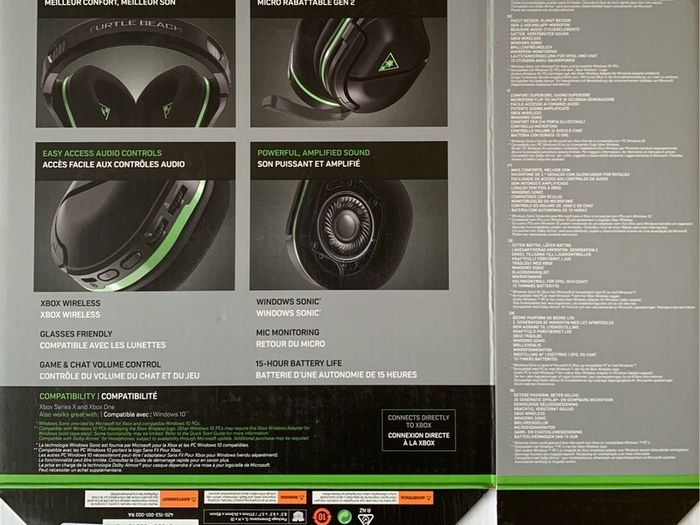
Task: Click the green 'EASY ACCESS AUDIO CONTROLS' heading
Action: pos(102,153)
